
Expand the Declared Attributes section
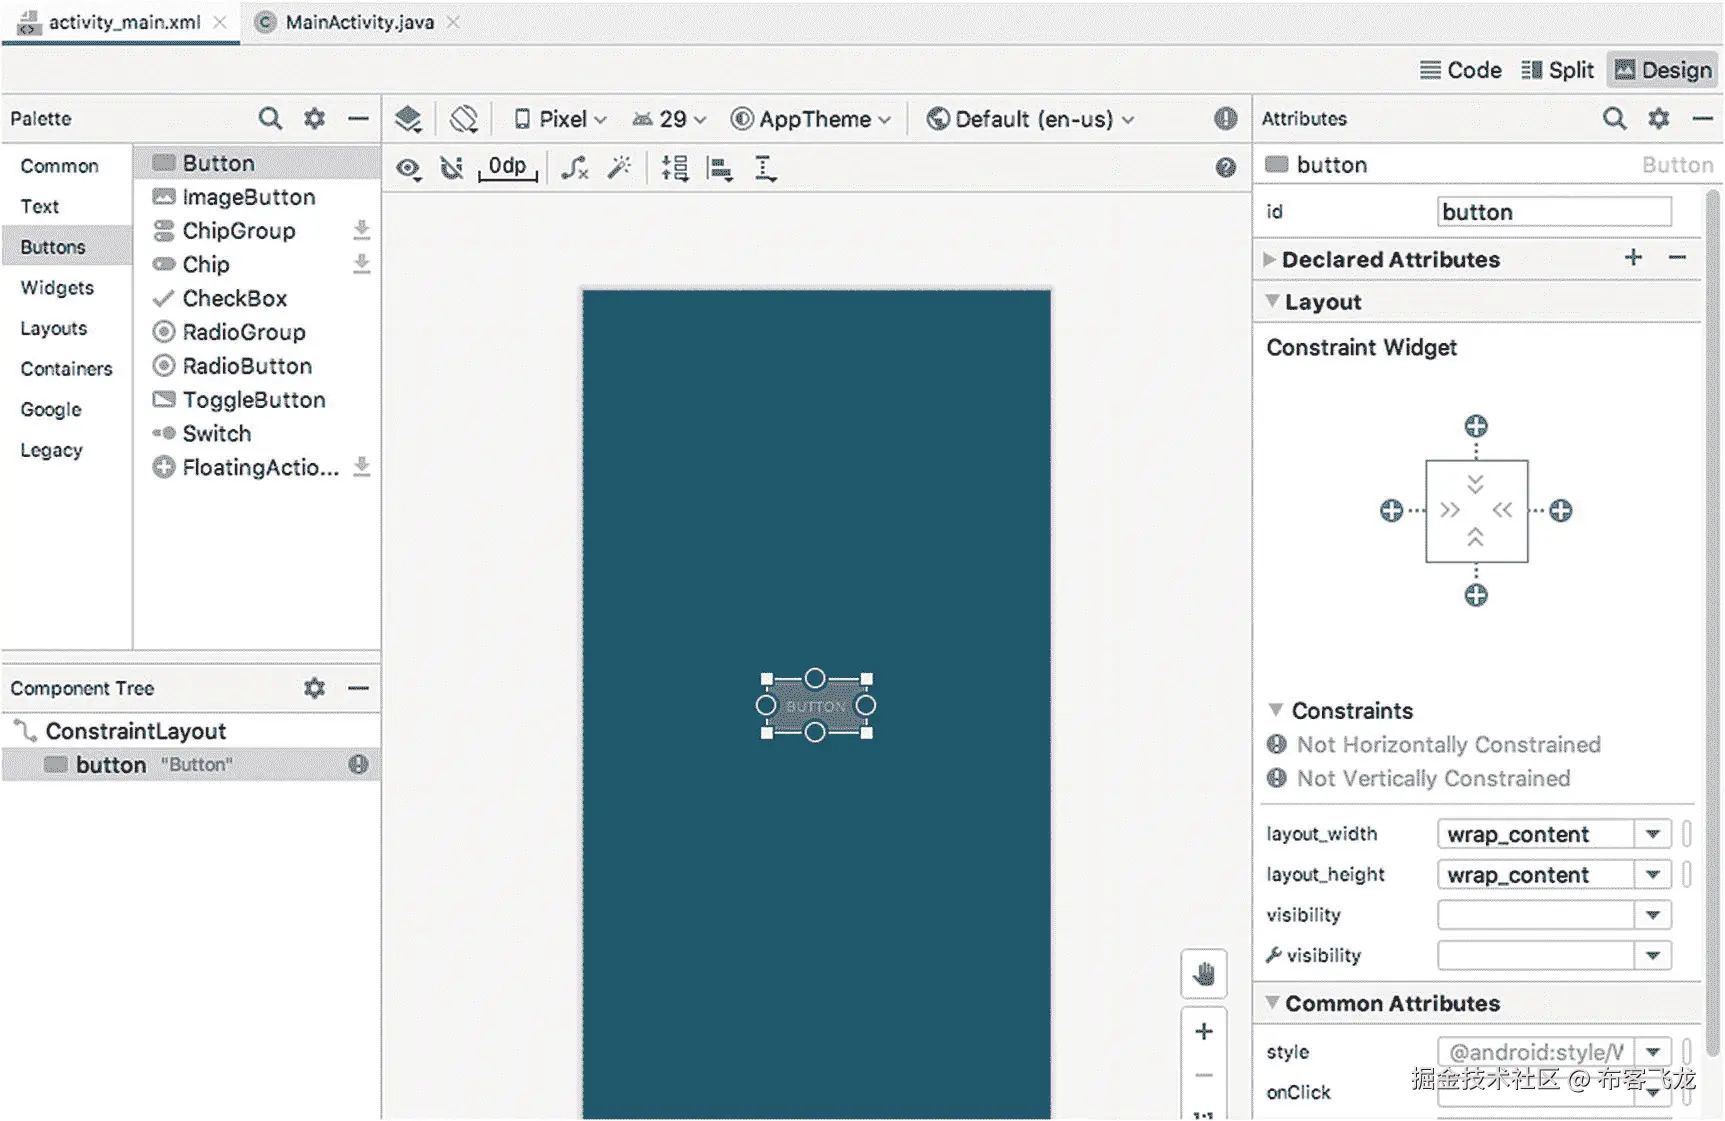click(1270, 259)
